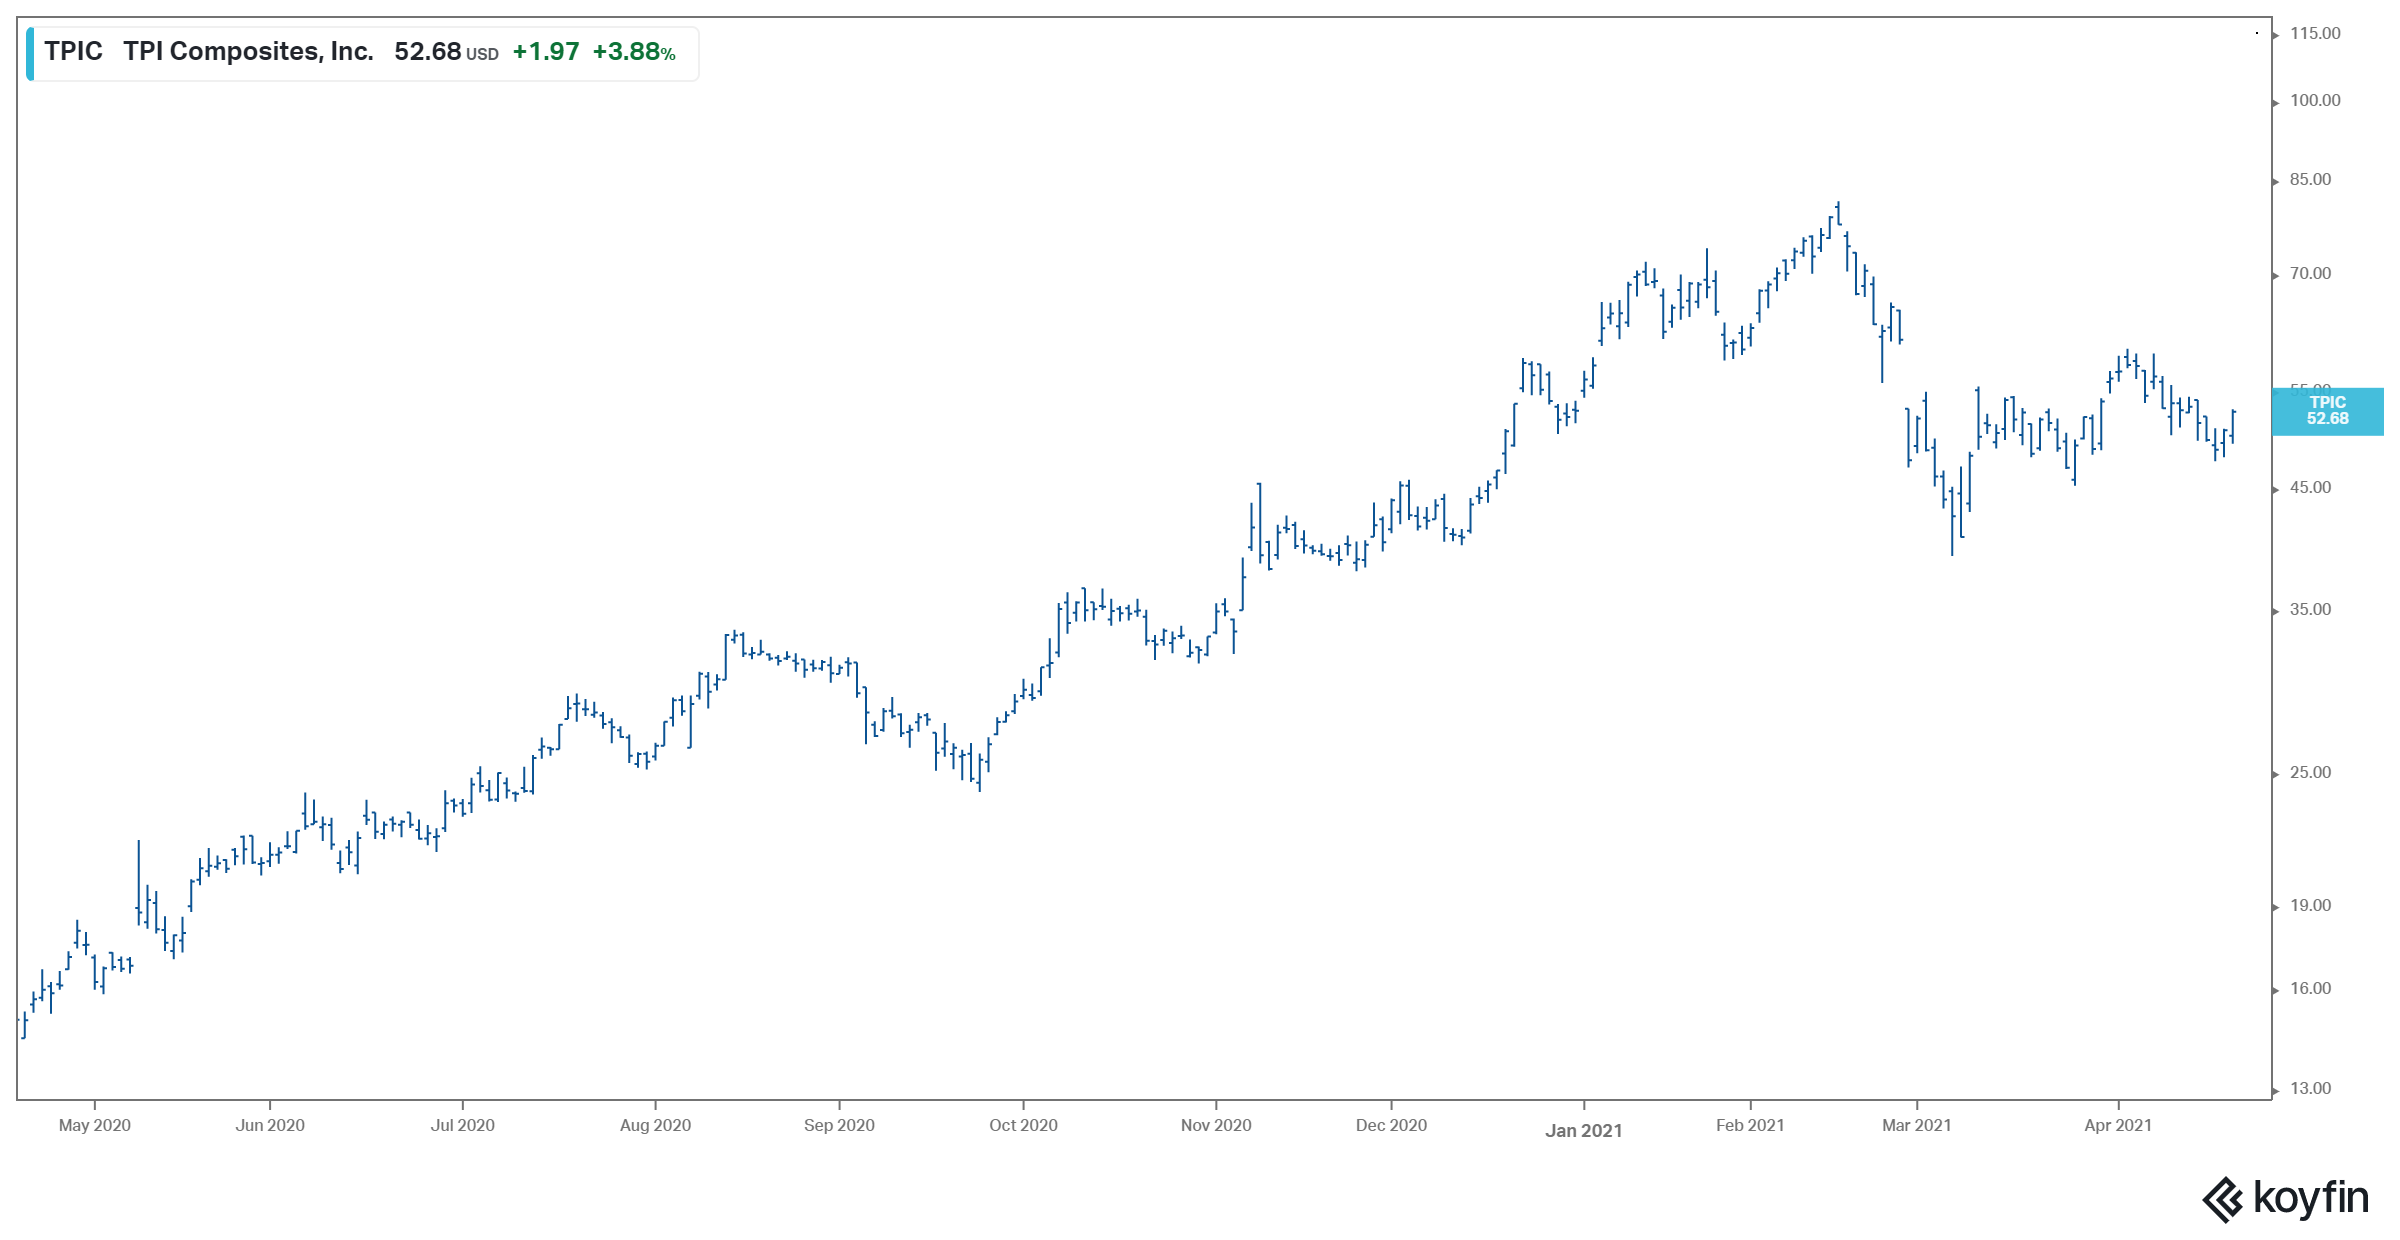Click the Dec 2020 date axis label
This screenshot has width=2400, height=1240.
point(1391,1126)
